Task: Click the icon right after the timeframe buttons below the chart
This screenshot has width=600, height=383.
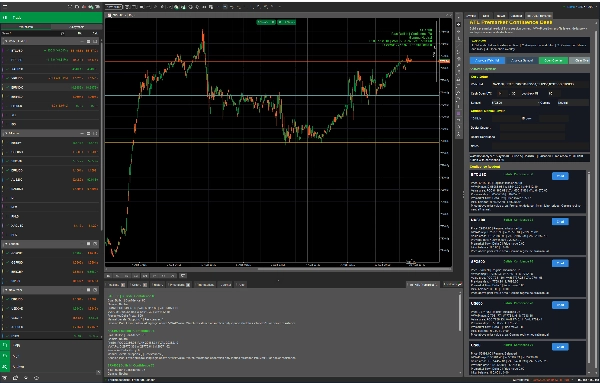Action: (x=183, y=275)
